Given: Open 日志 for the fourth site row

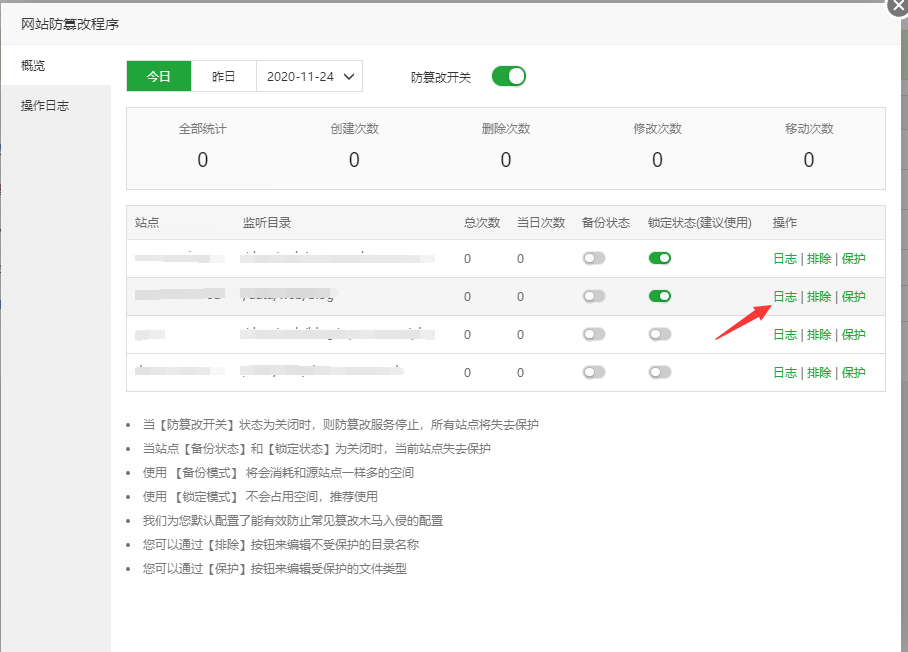Looking at the screenshot, I should point(785,372).
